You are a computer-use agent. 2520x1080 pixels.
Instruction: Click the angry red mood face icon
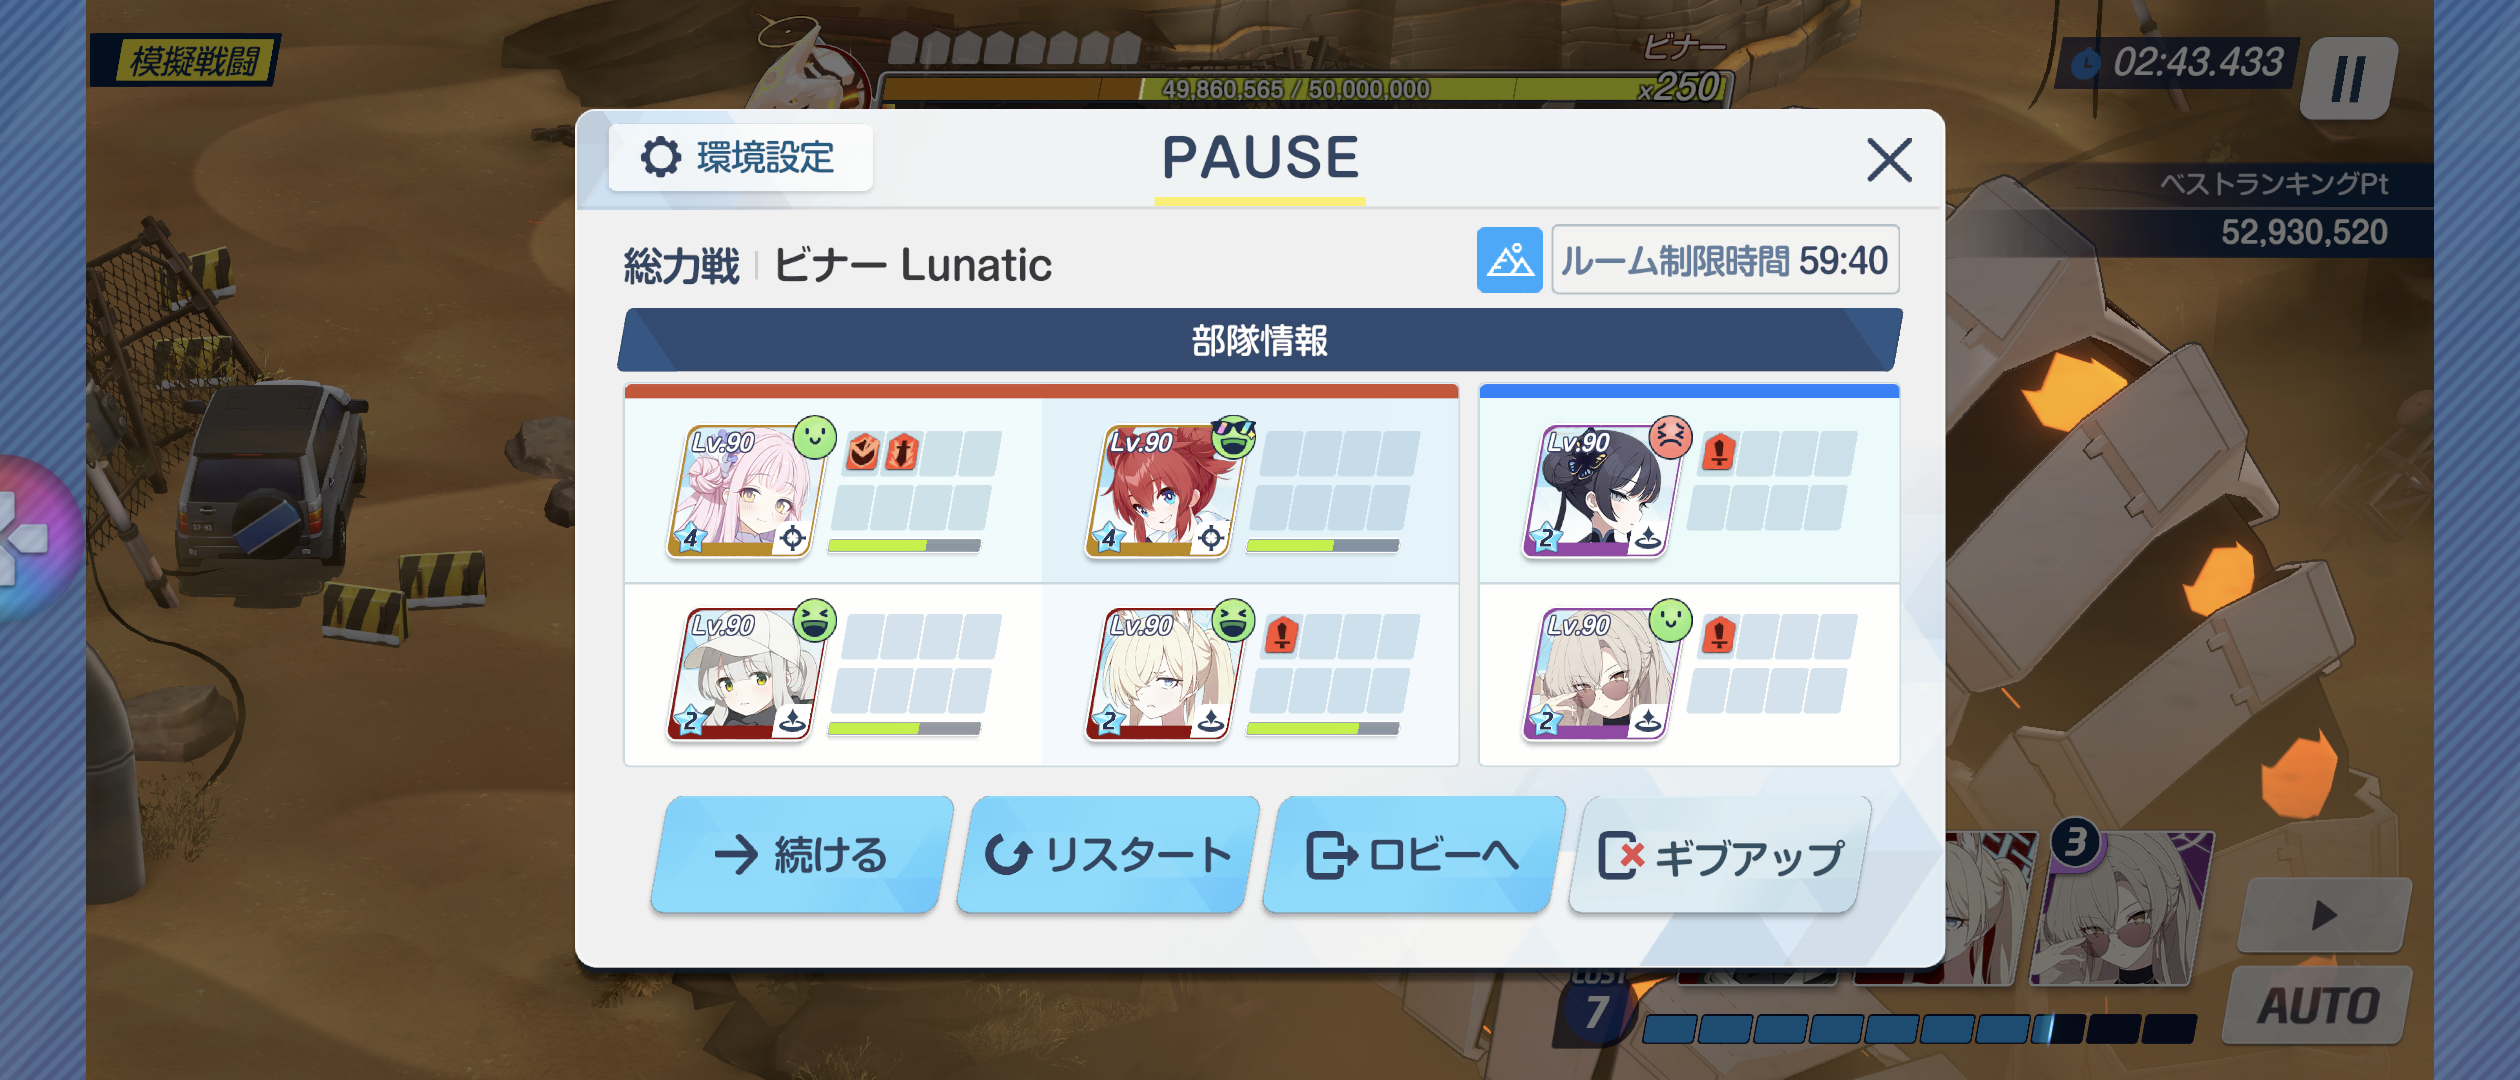click(1670, 437)
